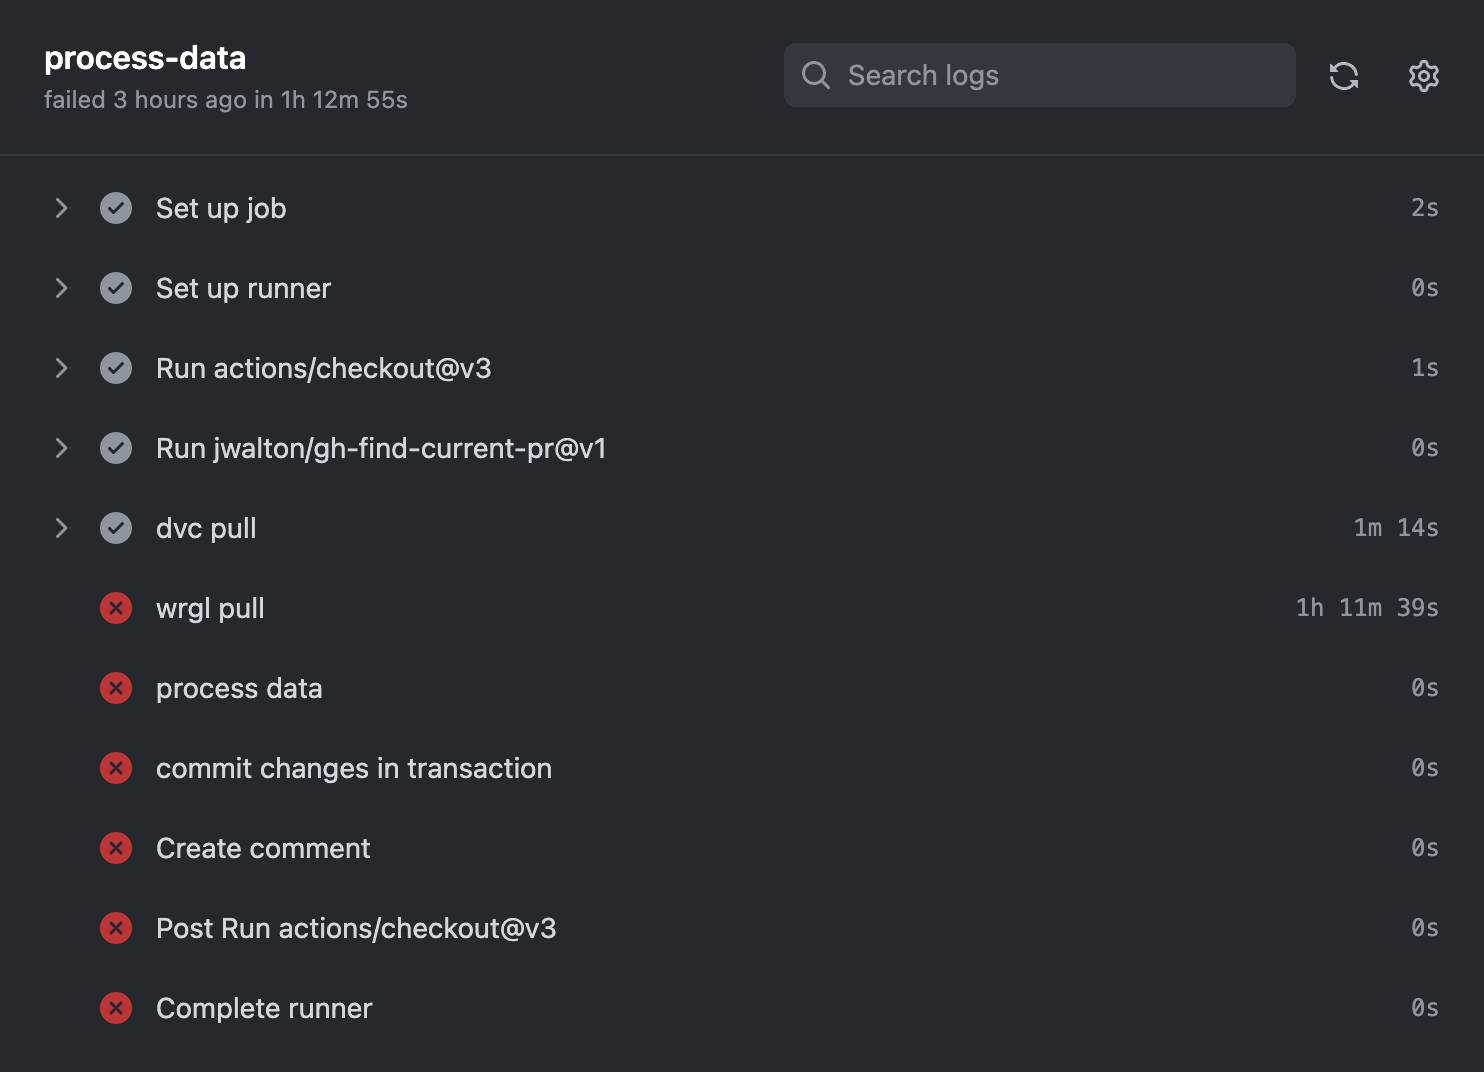Image resolution: width=1484 pixels, height=1072 pixels.
Task: Select the Post Run actions/checkout@v3 label
Action: click(356, 928)
